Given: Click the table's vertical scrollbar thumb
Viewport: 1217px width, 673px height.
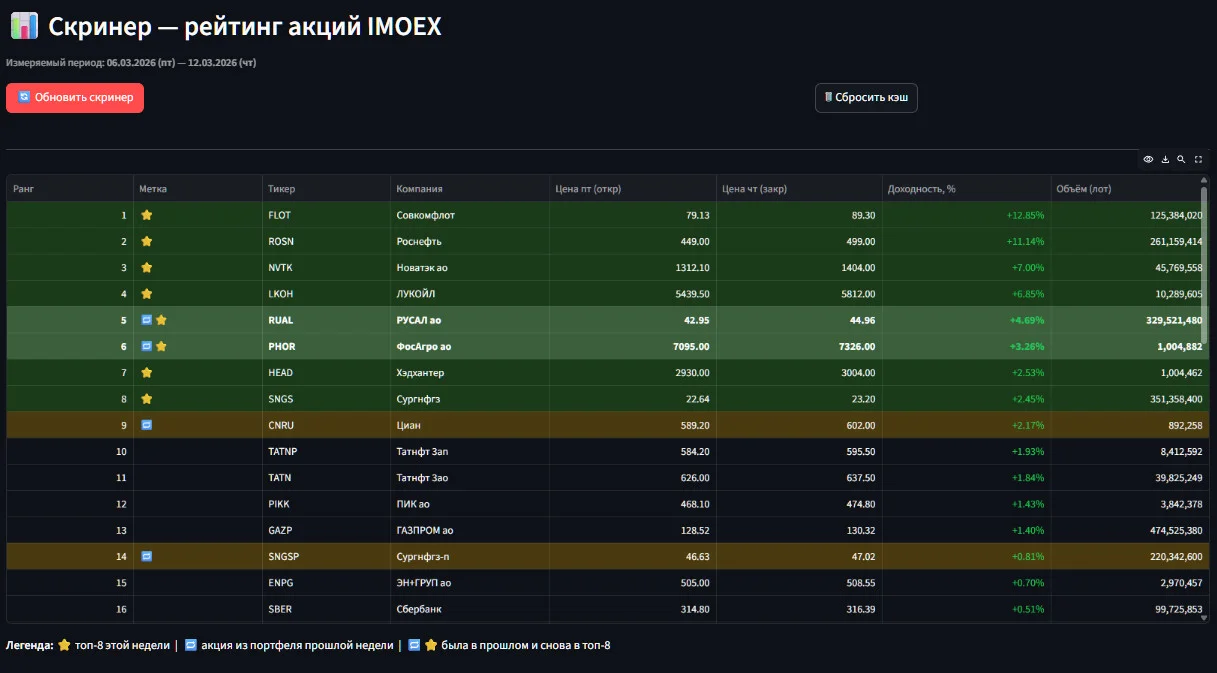Looking at the screenshot, I should [1204, 265].
